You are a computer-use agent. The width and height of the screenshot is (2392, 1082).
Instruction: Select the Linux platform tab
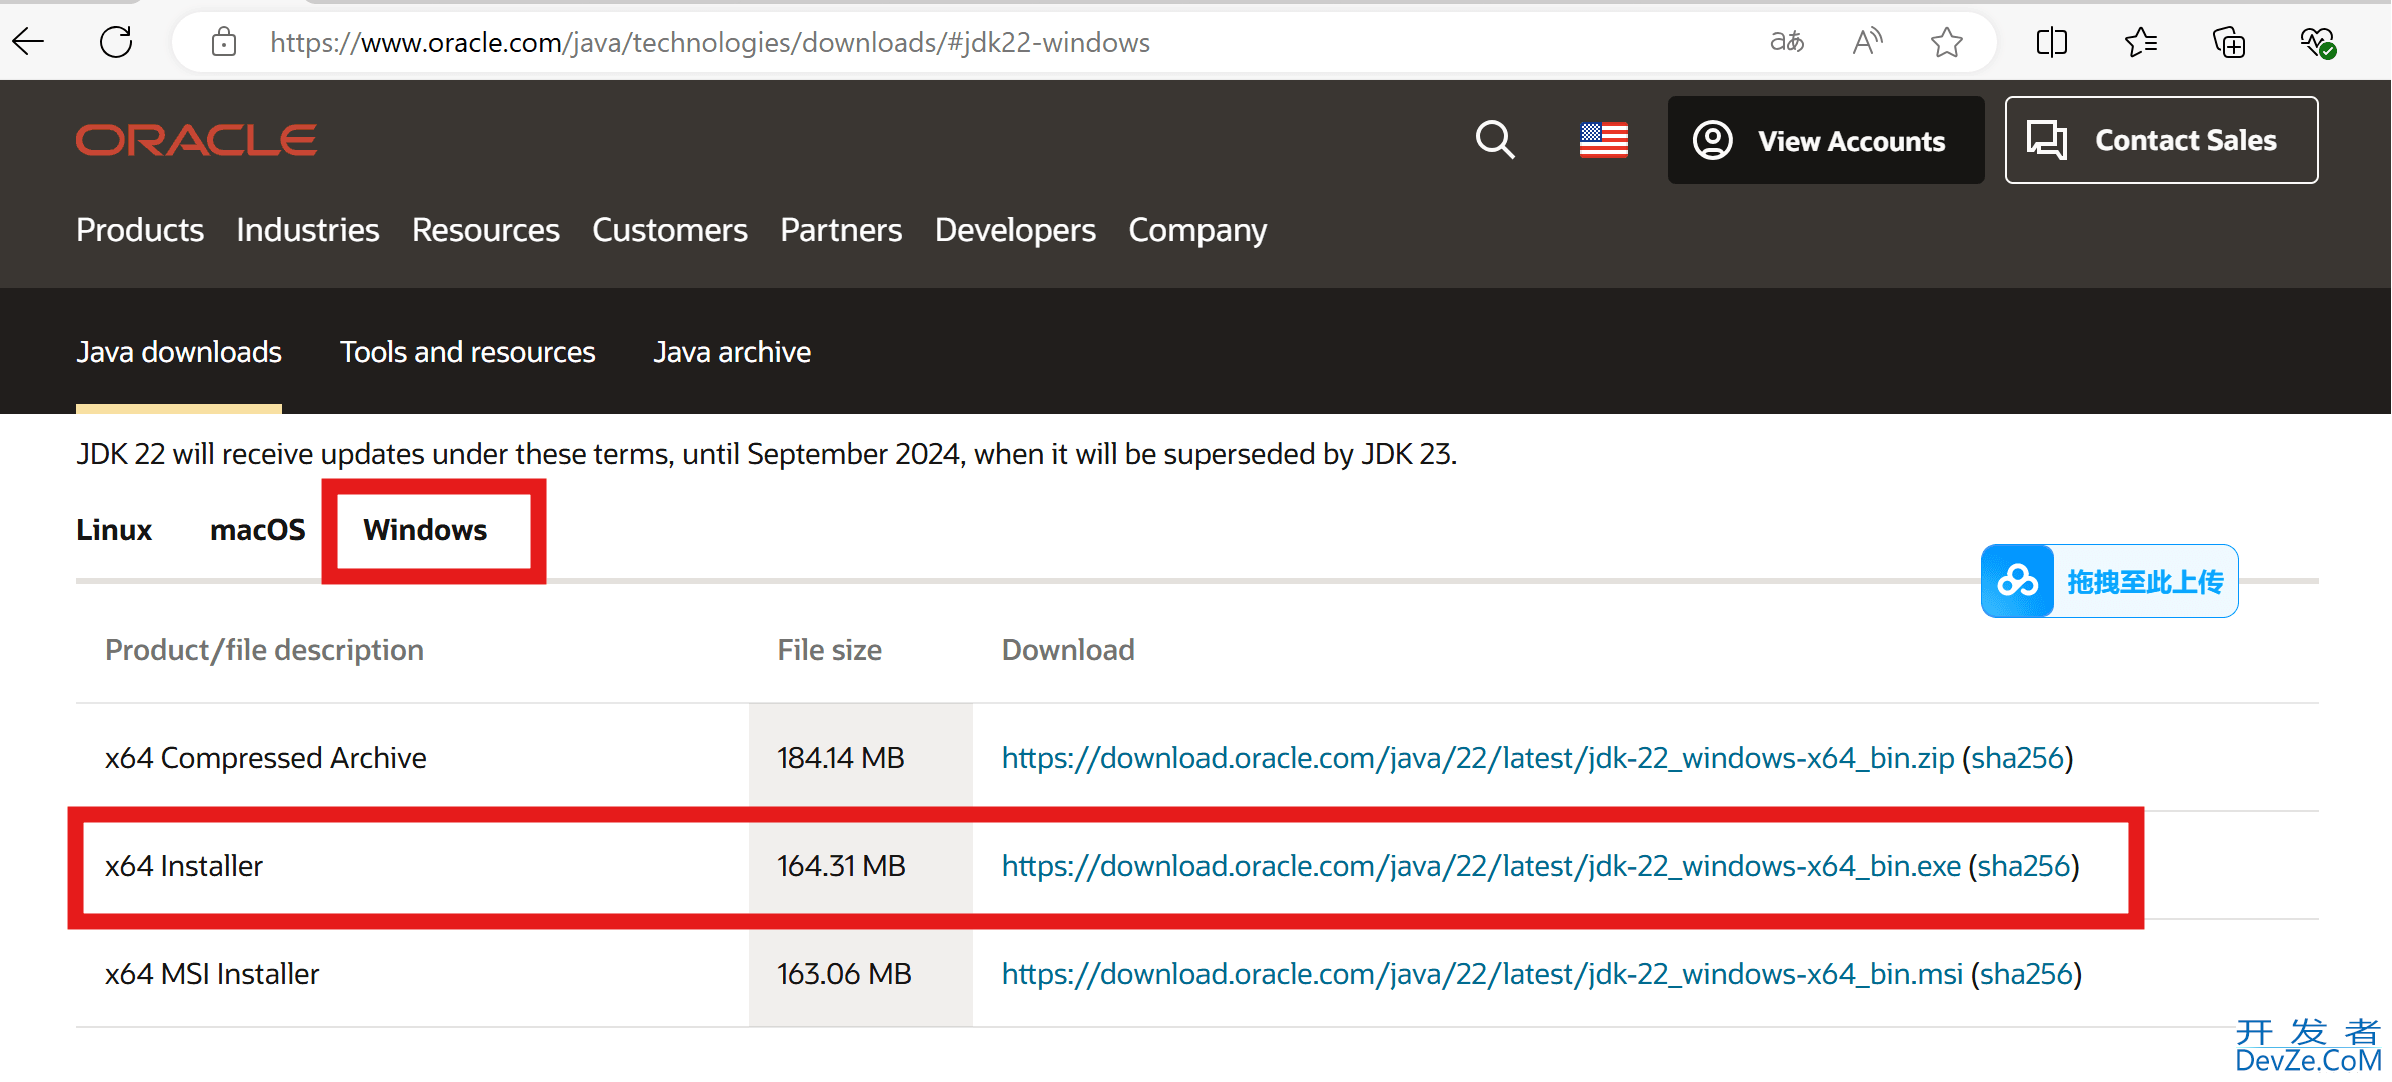click(x=114, y=530)
